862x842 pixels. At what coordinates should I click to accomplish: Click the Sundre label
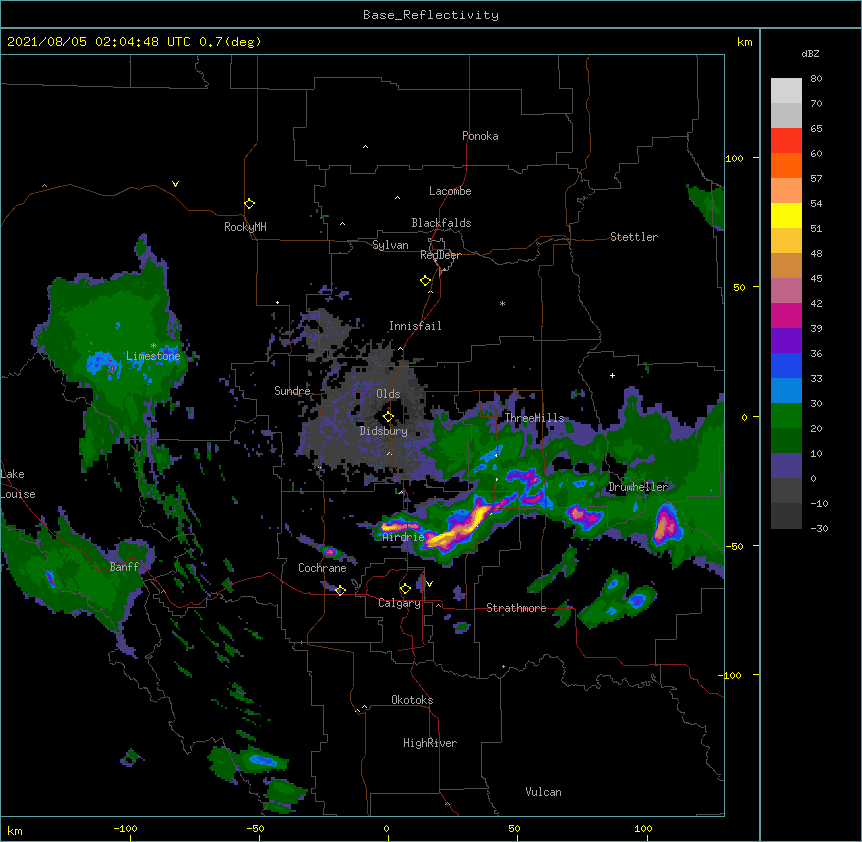(292, 391)
